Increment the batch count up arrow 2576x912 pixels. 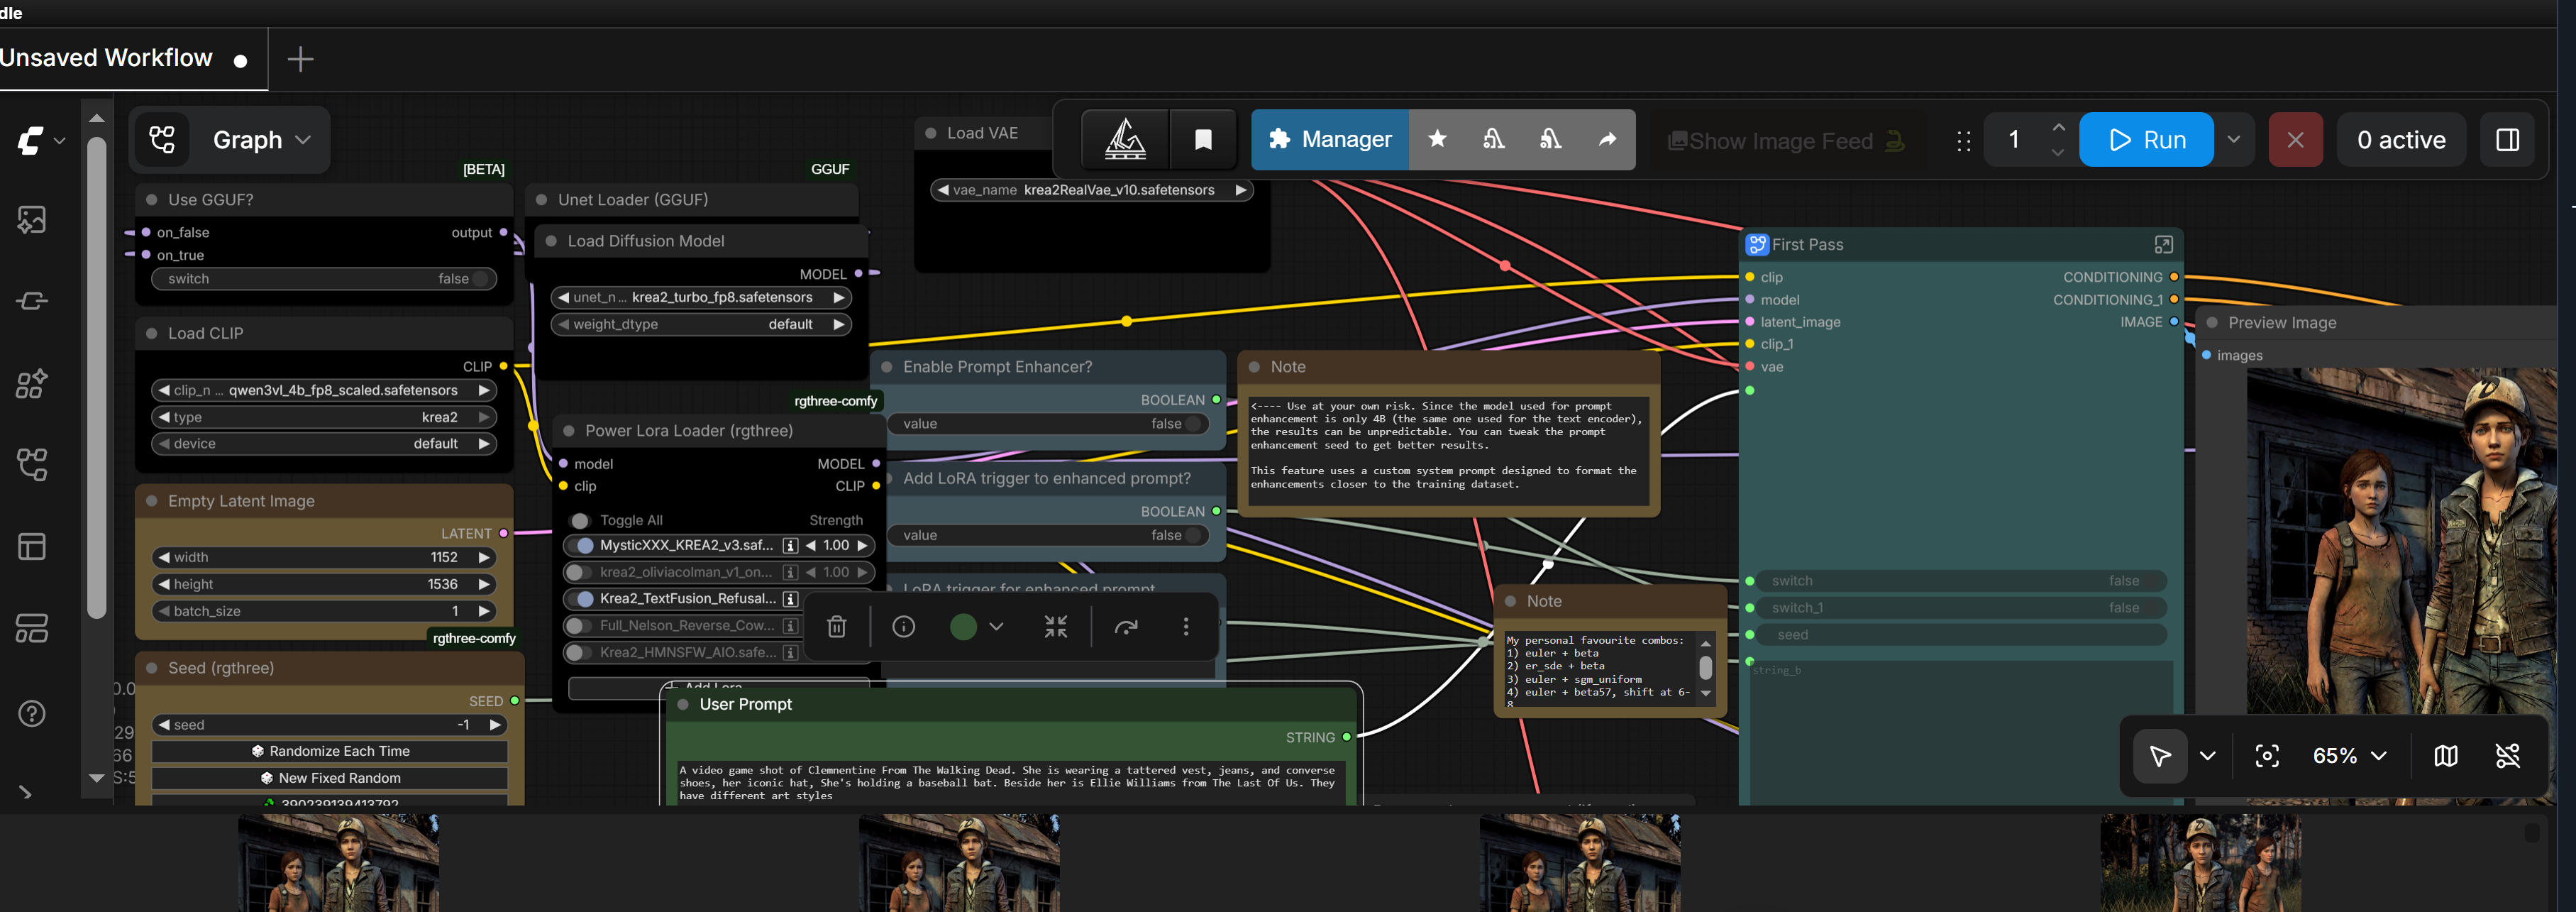pyautogui.click(x=2057, y=128)
